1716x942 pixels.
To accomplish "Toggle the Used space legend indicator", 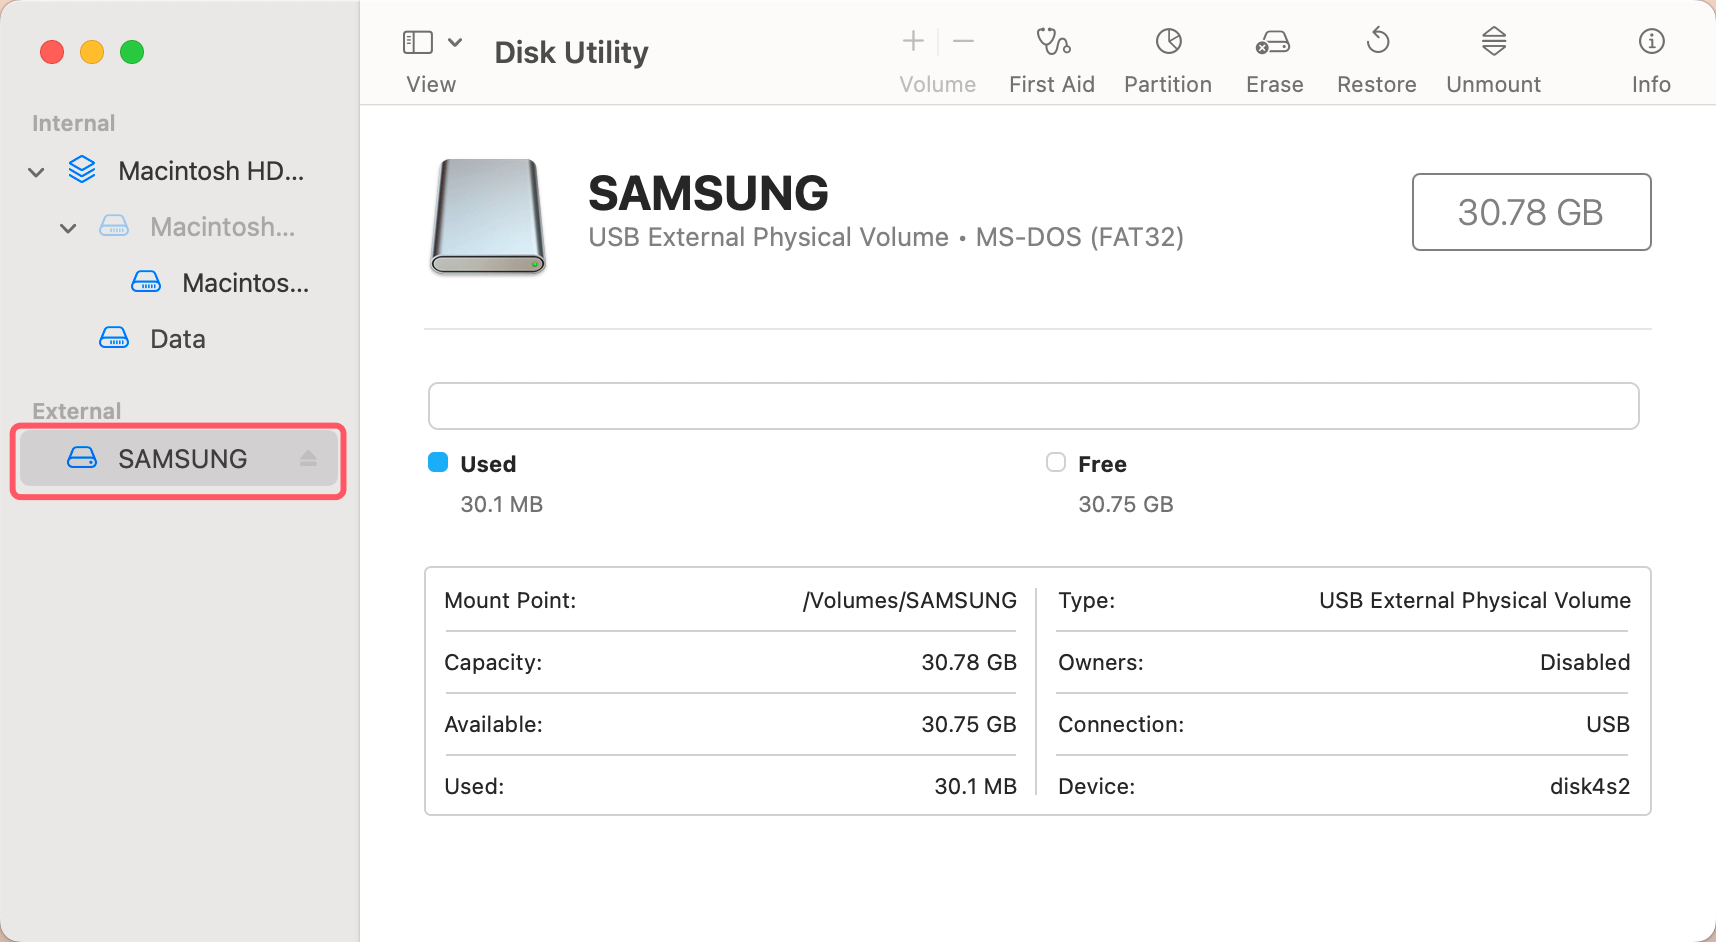I will pos(438,462).
